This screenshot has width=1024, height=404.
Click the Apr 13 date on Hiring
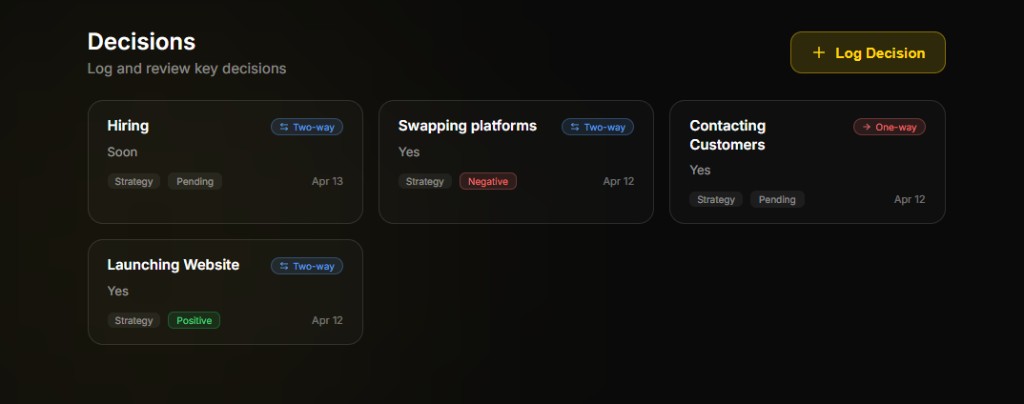[x=327, y=182]
